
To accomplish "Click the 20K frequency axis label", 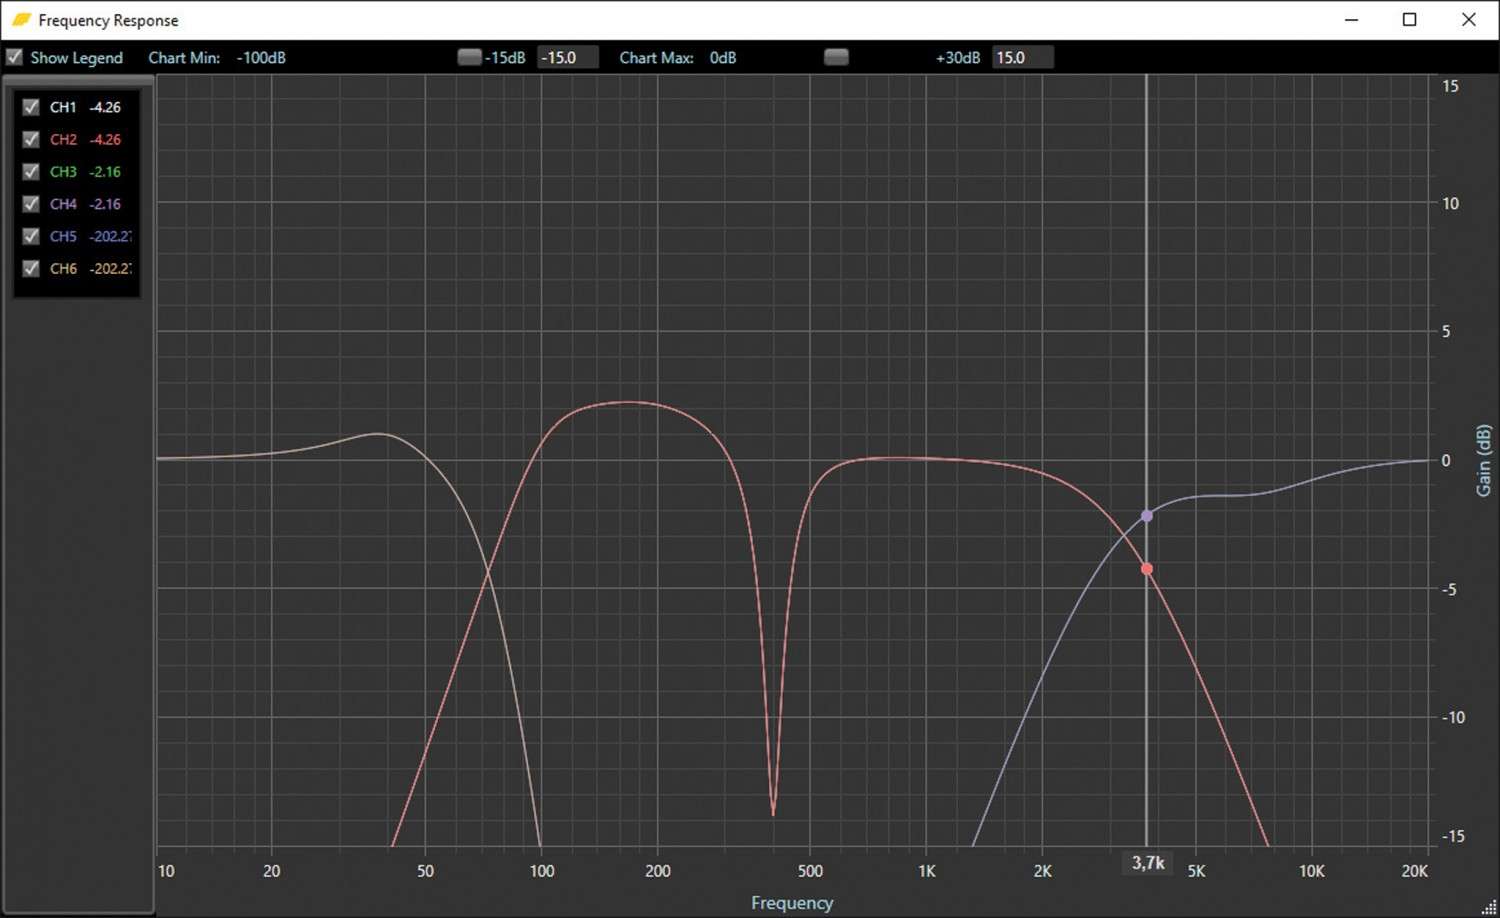I will (x=1414, y=871).
